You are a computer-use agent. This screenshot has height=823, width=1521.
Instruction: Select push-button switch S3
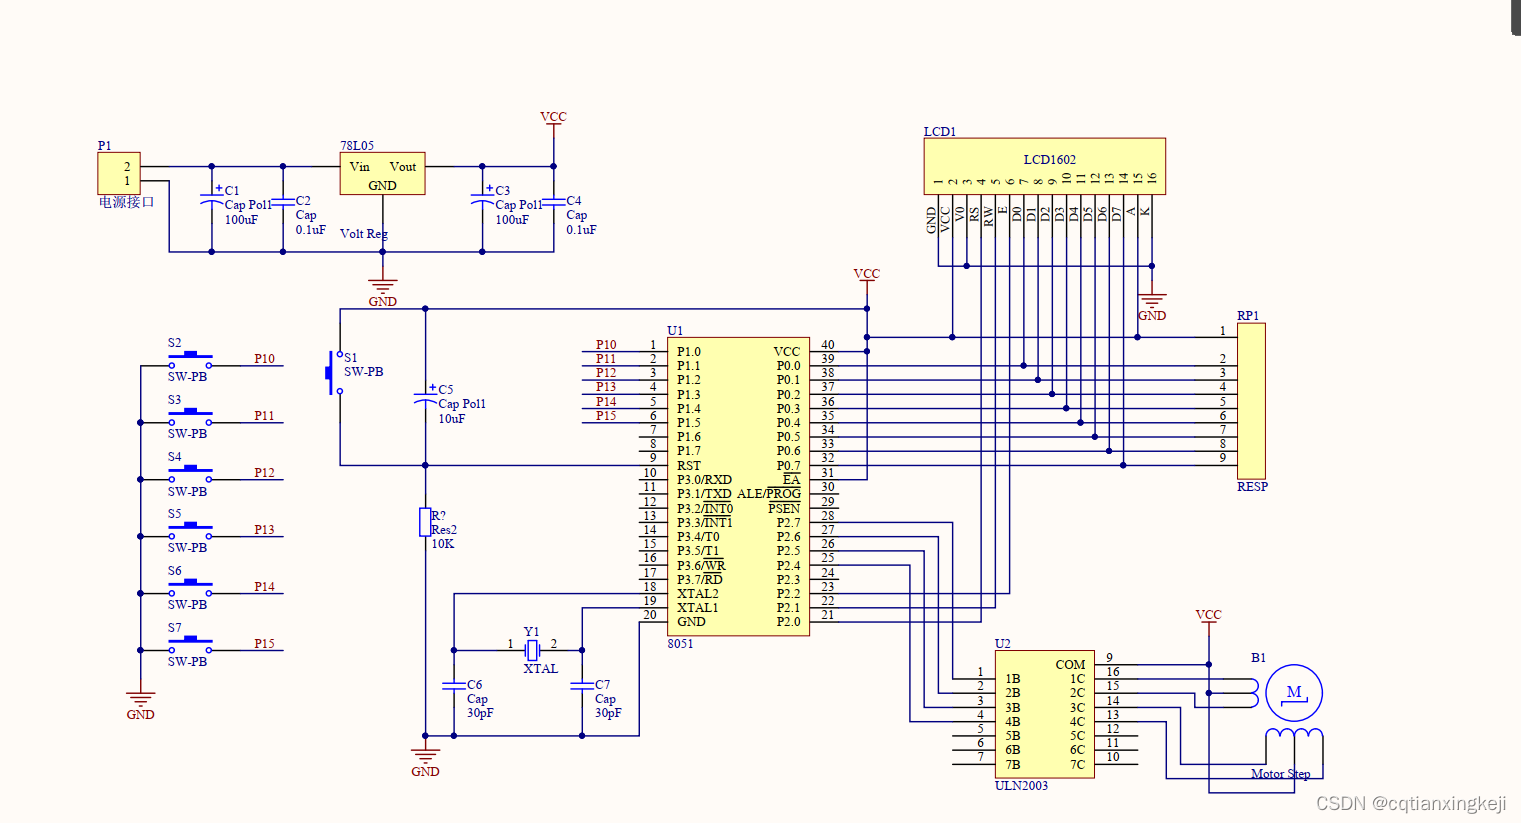(x=190, y=418)
